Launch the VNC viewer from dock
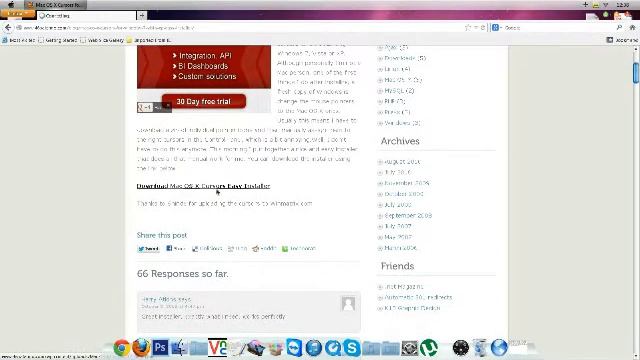Viewport: 640px width, 360px height. click(217, 348)
